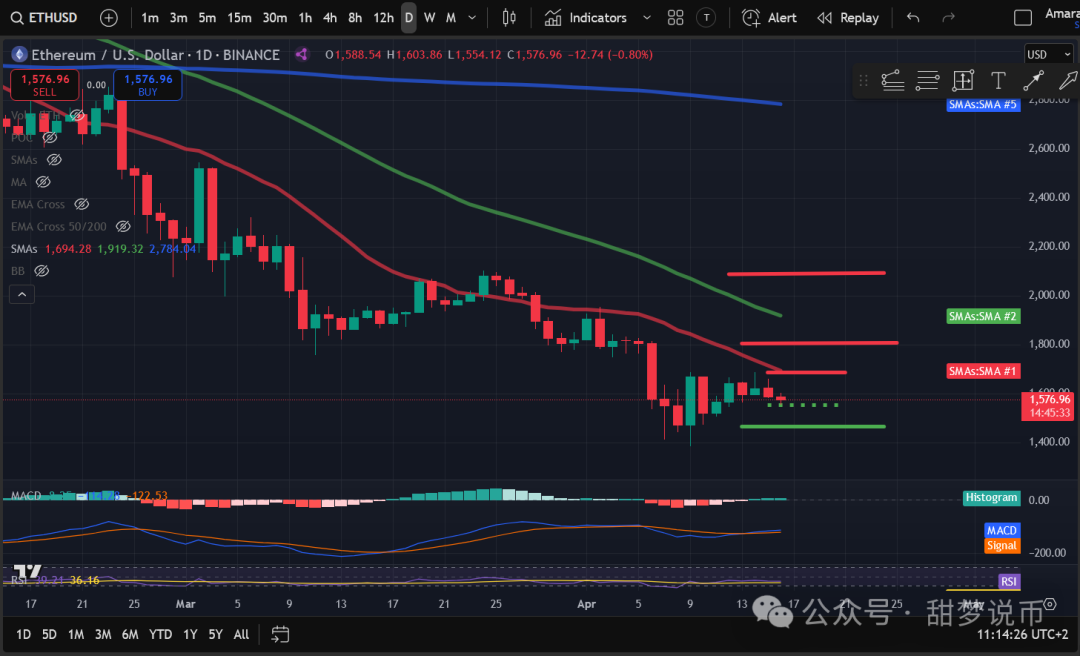The image size is (1080, 656).
Task: Start bar Replay mode
Action: (x=848, y=18)
